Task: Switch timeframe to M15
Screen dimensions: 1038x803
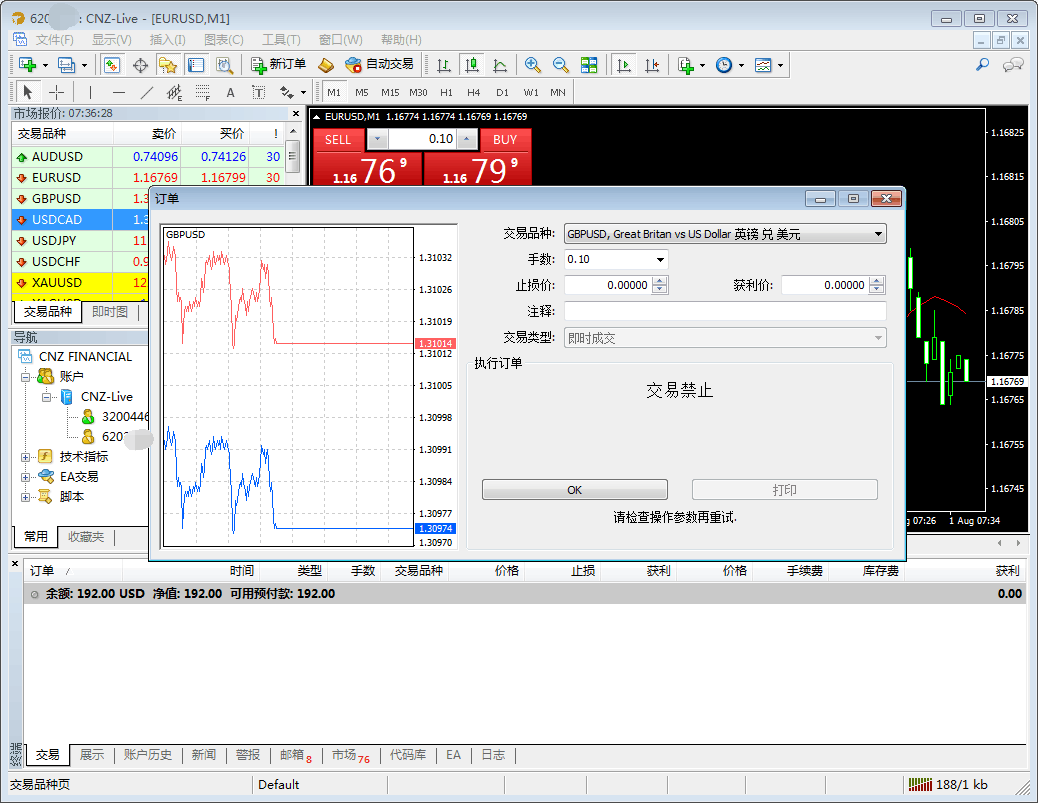Action: [x=390, y=92]
